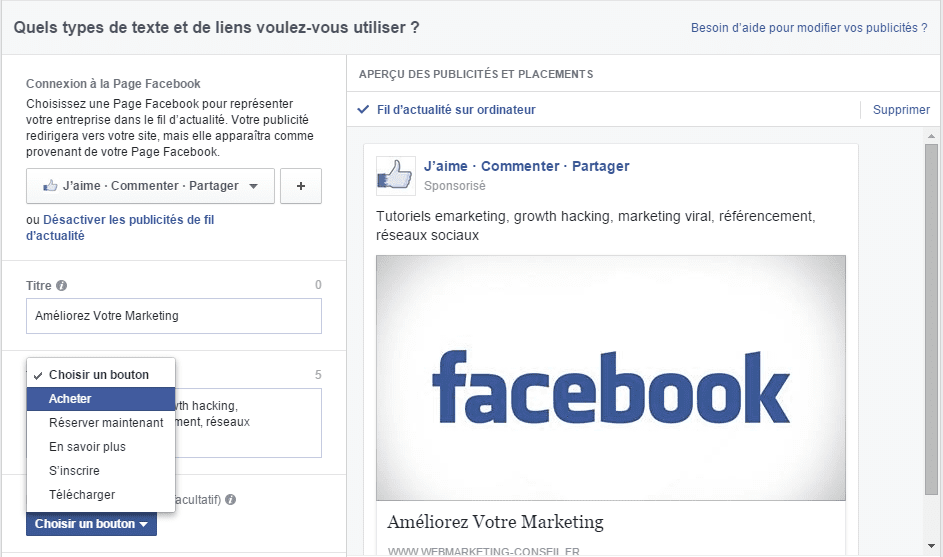
Task: Click the scrollbar up arrow in preview
Action: click(x=932, y=136)
